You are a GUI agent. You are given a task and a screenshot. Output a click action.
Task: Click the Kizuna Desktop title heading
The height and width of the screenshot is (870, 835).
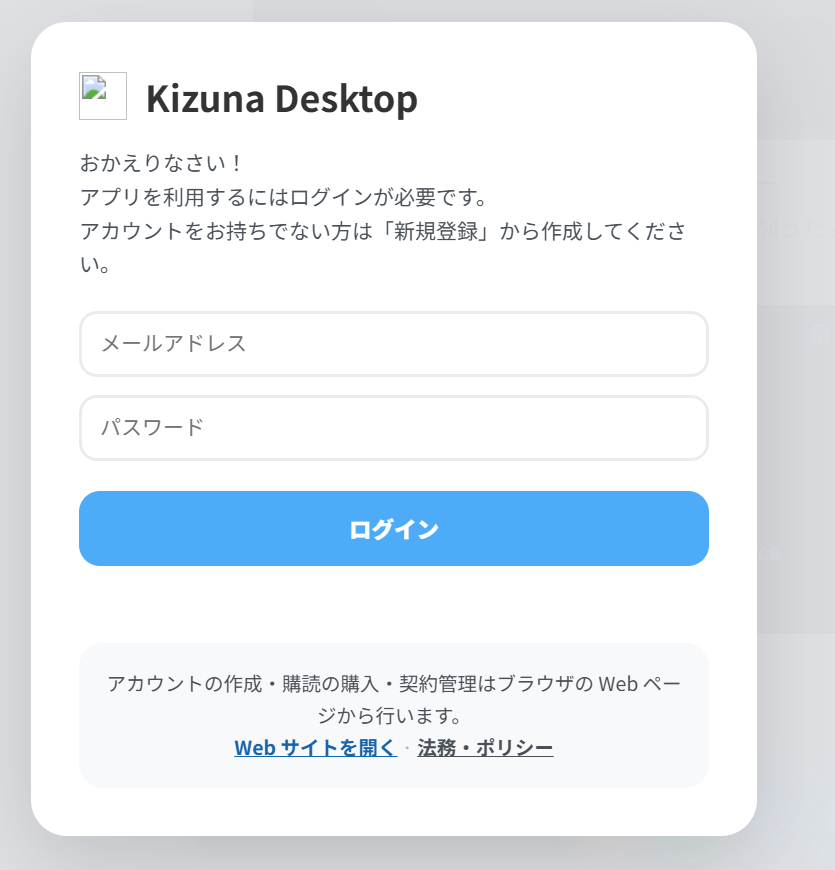coord(281,99)
